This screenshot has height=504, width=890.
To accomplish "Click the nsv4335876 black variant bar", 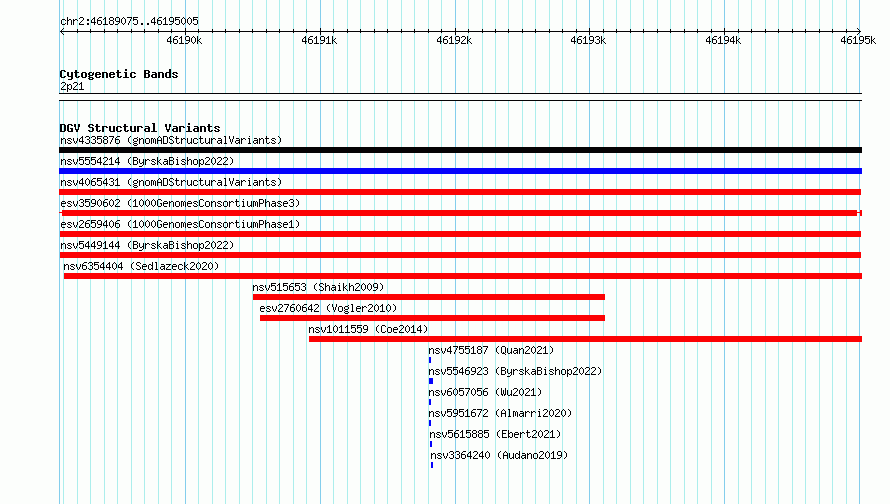I will (460, 150).
